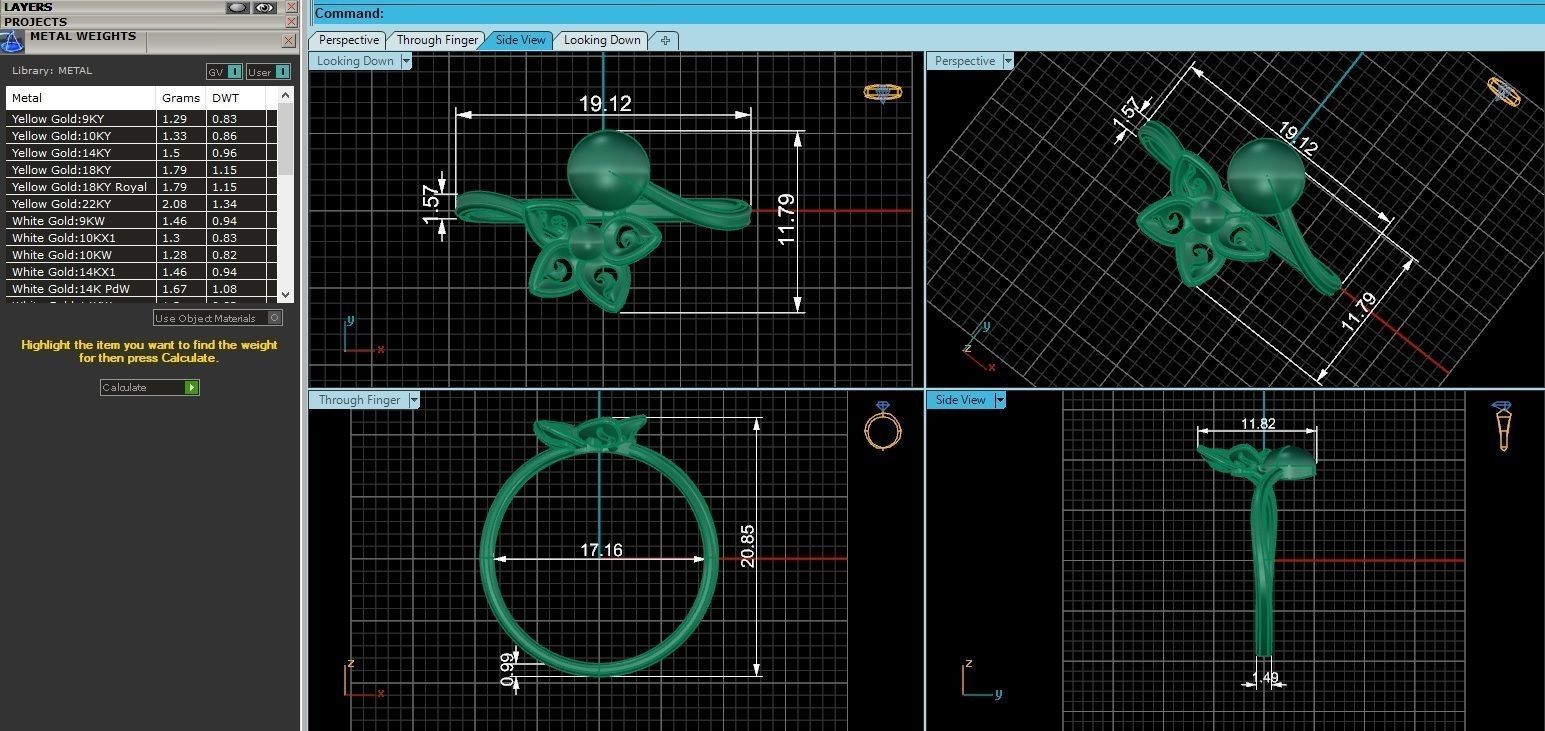
Task: Open the Looking Down viewport dropdown
Action: click(x=406, y=61)
